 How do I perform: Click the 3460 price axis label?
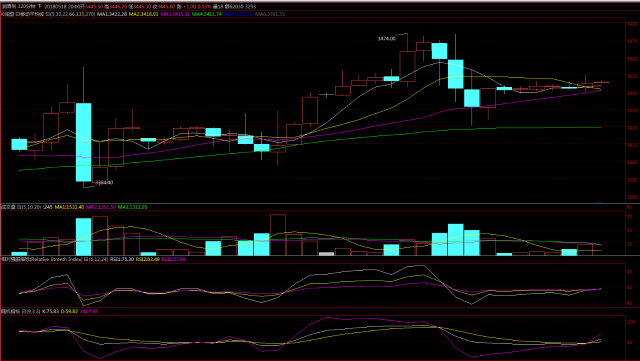tap(632, 59)
